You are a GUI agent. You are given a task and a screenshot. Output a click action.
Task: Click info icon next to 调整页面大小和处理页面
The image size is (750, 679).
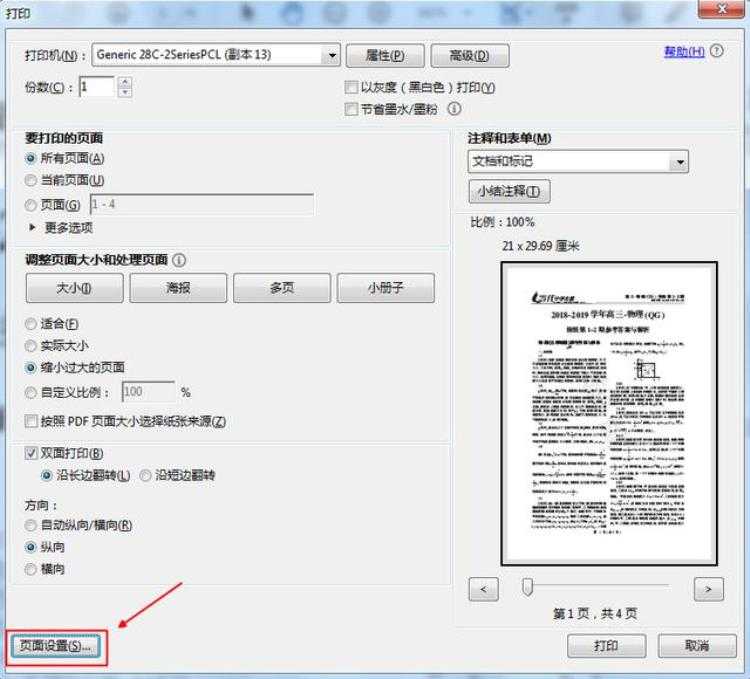pyautogui.click(x=179, y=260)
